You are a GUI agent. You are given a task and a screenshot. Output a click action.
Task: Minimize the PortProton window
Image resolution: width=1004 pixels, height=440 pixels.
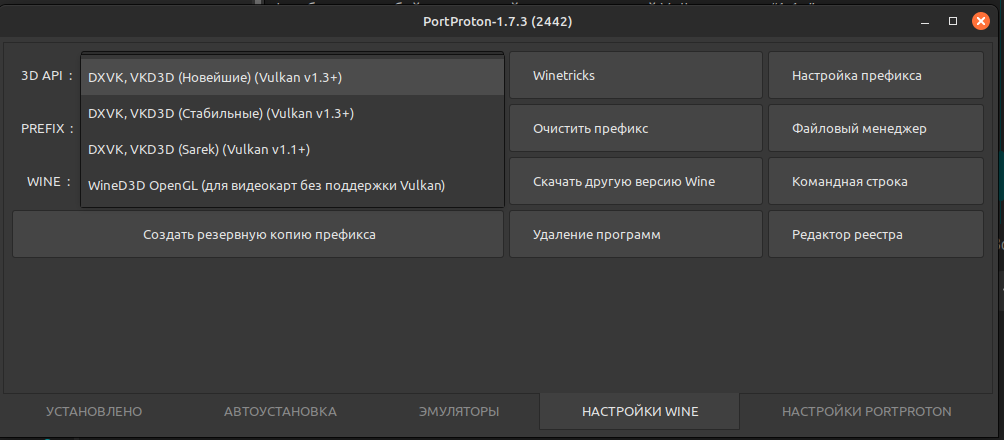click(x=927, y=20)
